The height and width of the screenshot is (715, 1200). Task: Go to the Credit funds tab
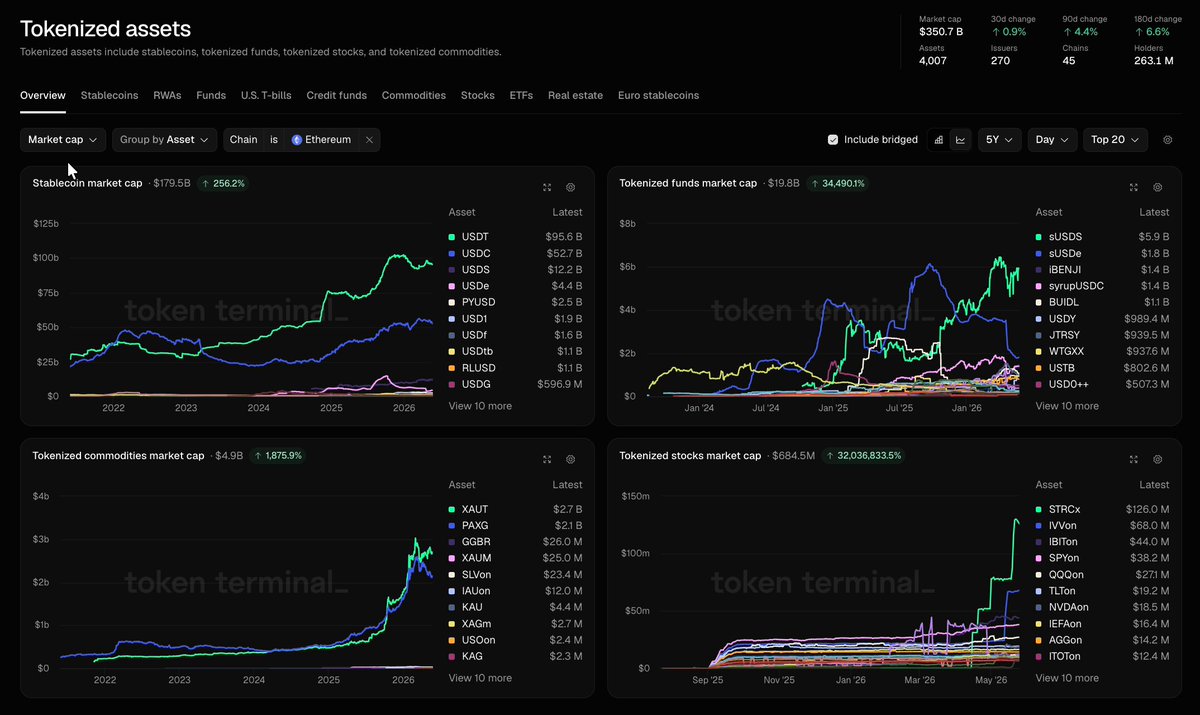click(337, 95)
